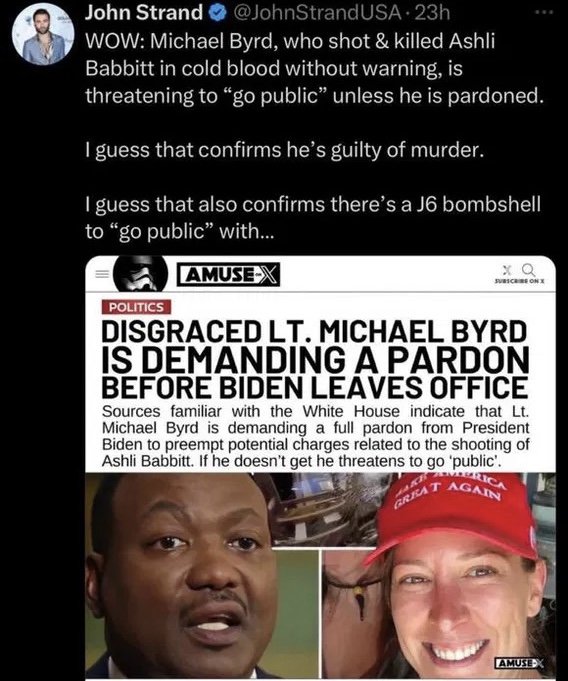Click the tweet text about go public
The image size is (568, 681).
[x=314, y=136]
